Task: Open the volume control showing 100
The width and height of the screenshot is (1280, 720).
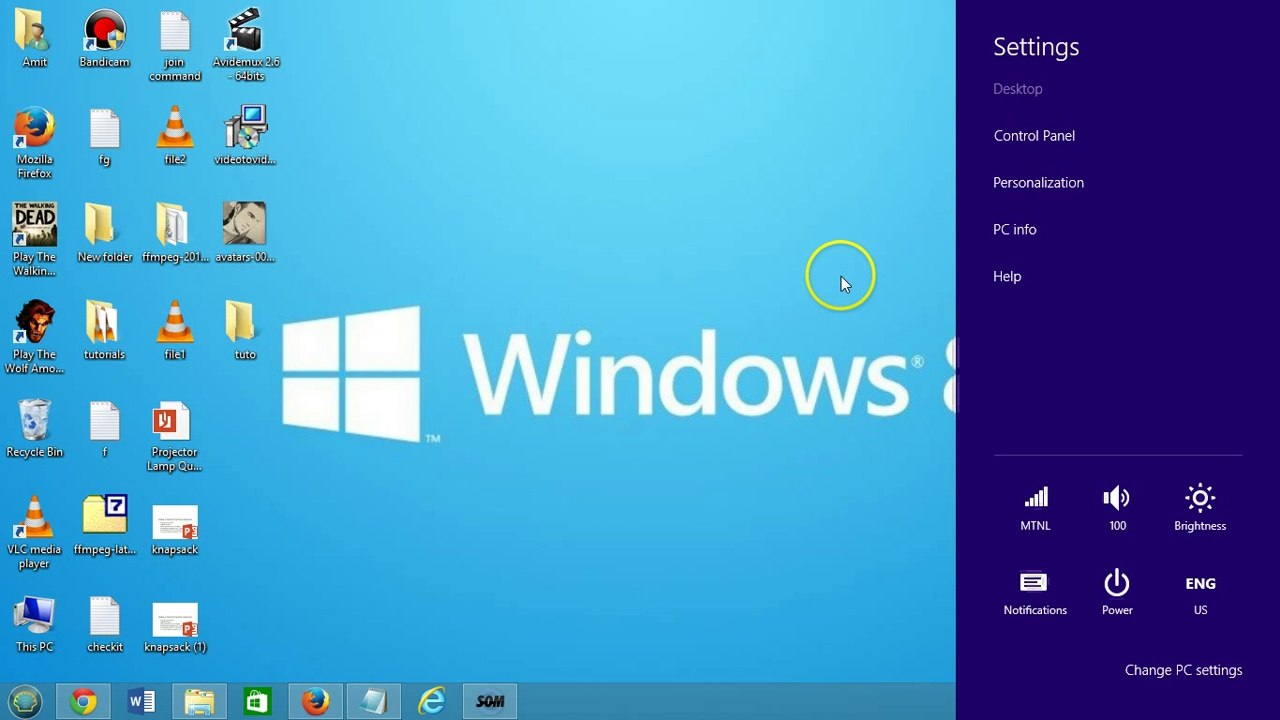Action: pos(1117,508)
